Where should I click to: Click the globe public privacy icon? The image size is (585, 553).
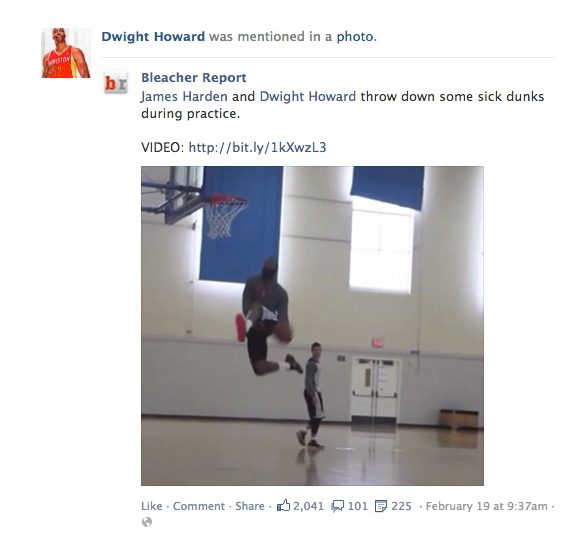(147, 522)
